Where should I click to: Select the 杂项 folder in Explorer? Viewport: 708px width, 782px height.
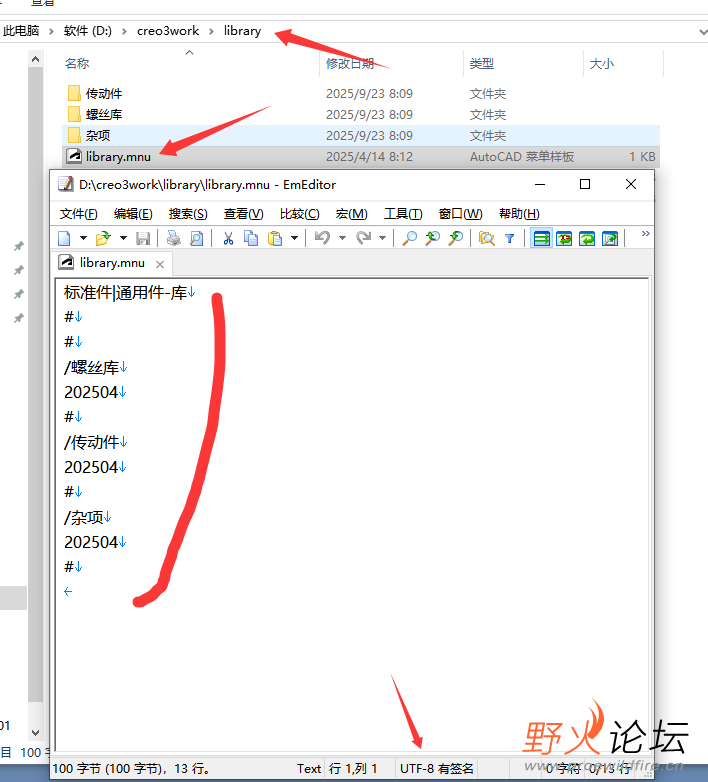click(361, 135)
